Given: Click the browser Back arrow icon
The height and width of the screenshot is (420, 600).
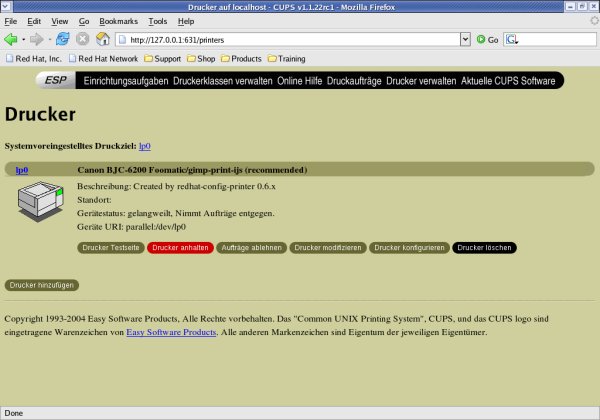Looking at the screenshot, I should [x=11, y=39].
